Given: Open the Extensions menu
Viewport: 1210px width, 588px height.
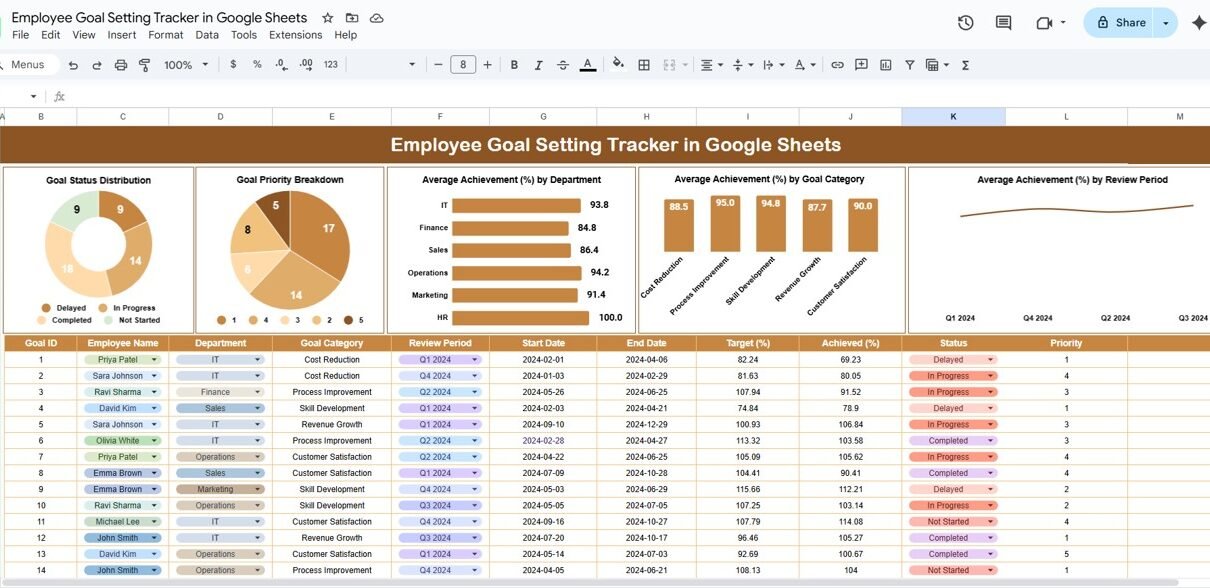Looking at the screenshot, I should (x=295, y=35).
